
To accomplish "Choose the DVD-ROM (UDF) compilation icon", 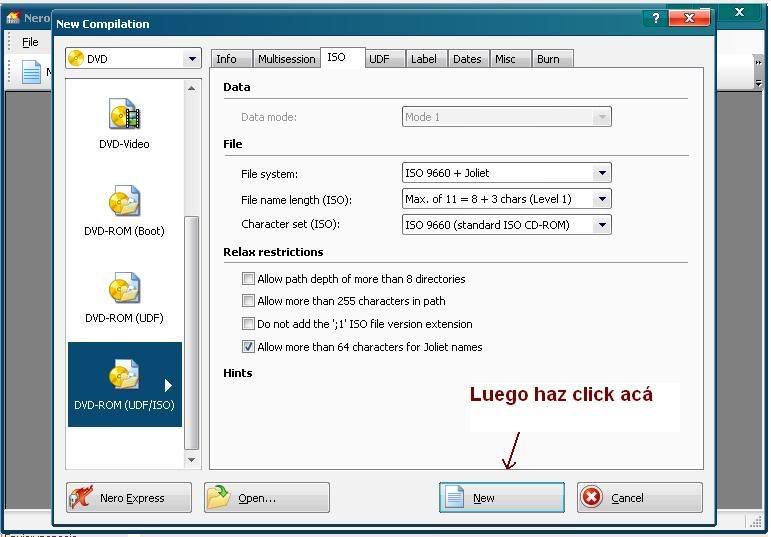I will point(124,288).
